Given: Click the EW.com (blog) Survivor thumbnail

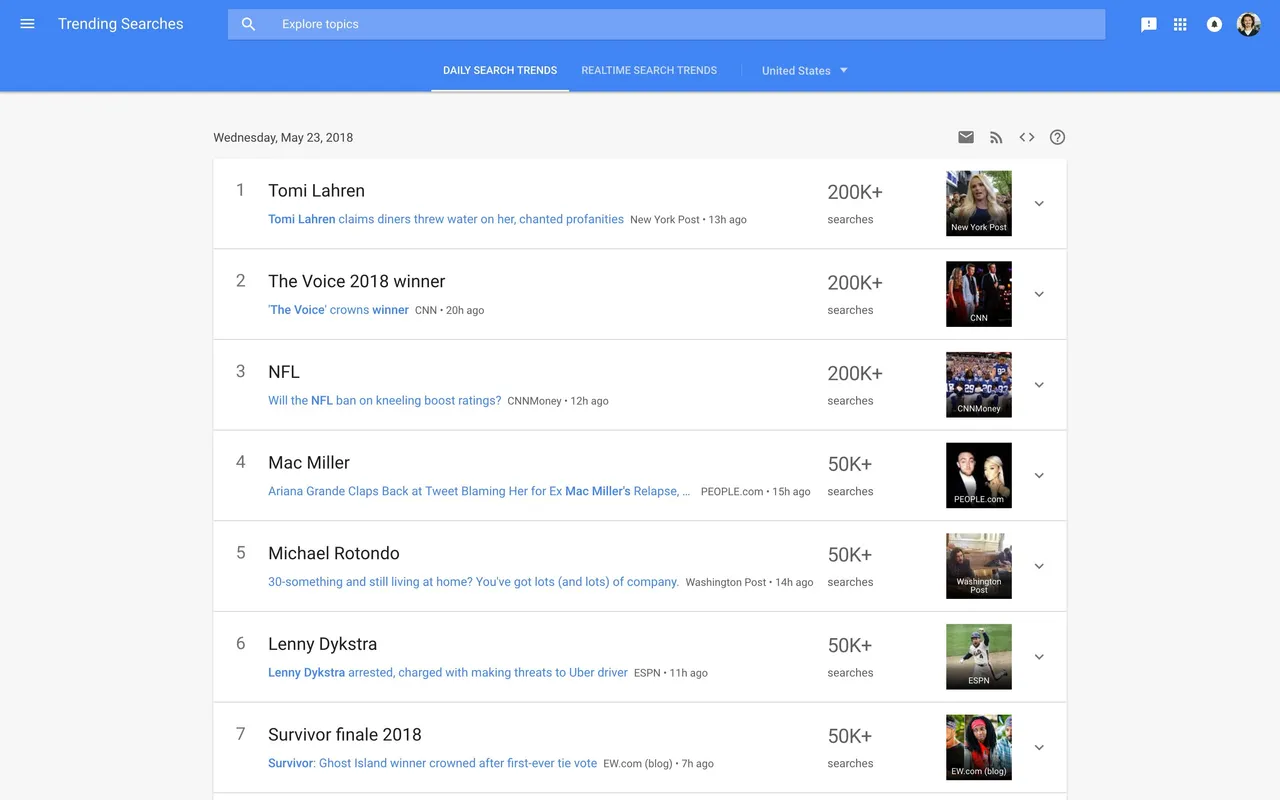Looking at the screenshot, I should click(x=979, y=747).
